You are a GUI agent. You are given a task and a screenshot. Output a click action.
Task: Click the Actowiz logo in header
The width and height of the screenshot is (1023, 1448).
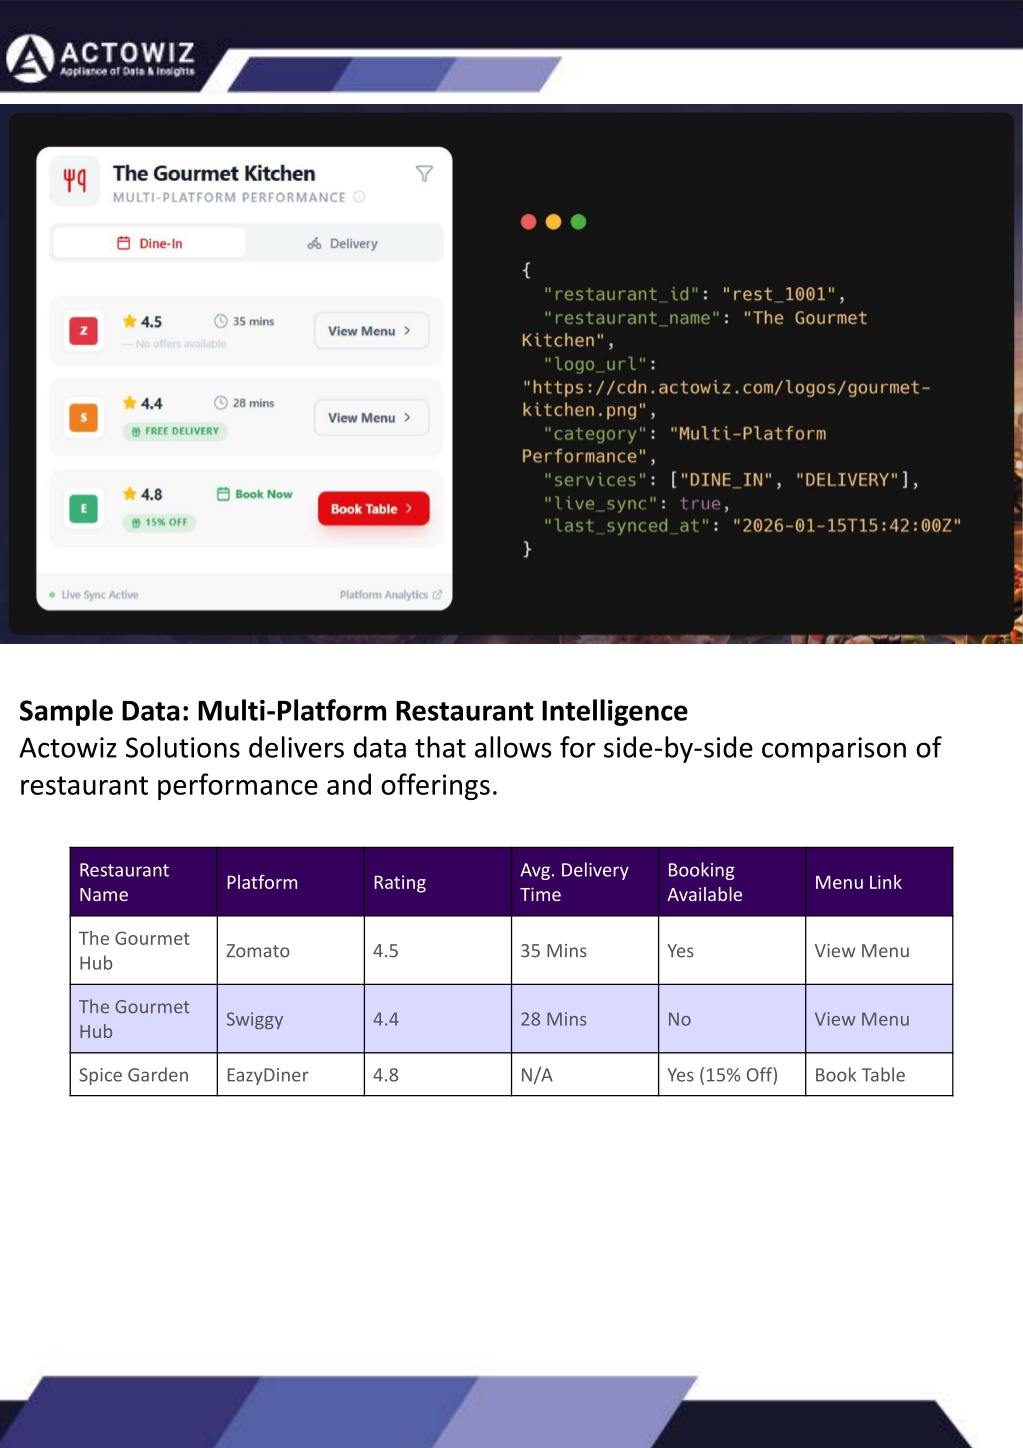click(x=101, y=58)
